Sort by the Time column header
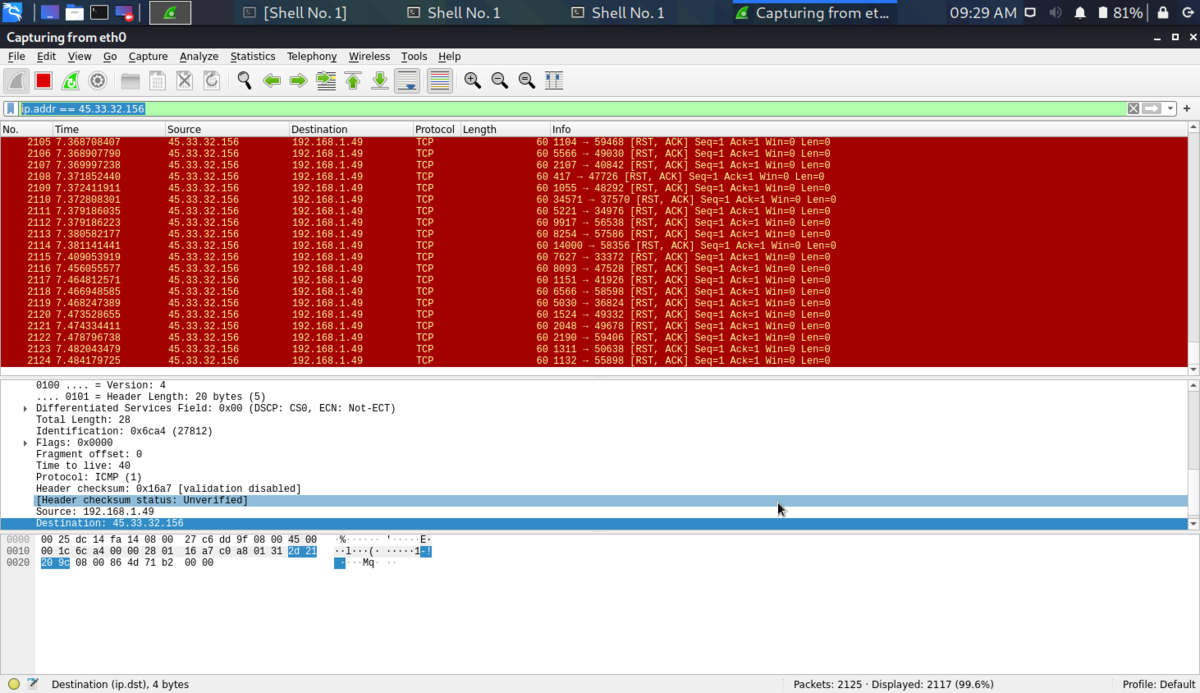The height and width of the screenshot is (693, 1200). point(108,129)
